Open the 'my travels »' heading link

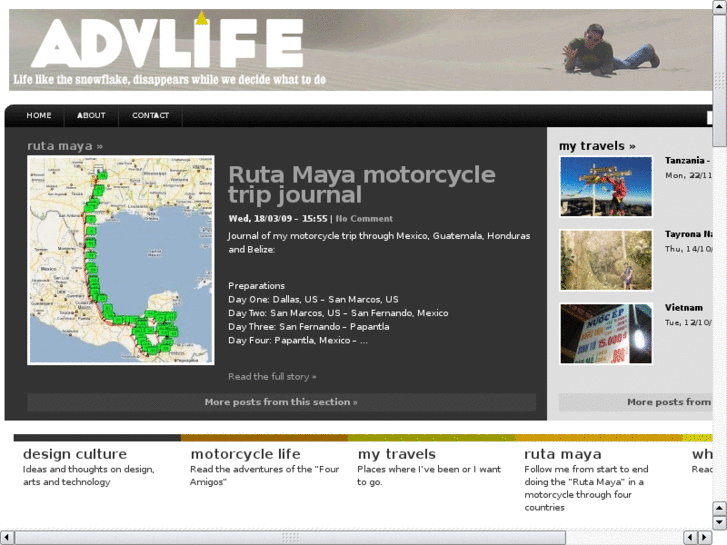click(597, 146)
